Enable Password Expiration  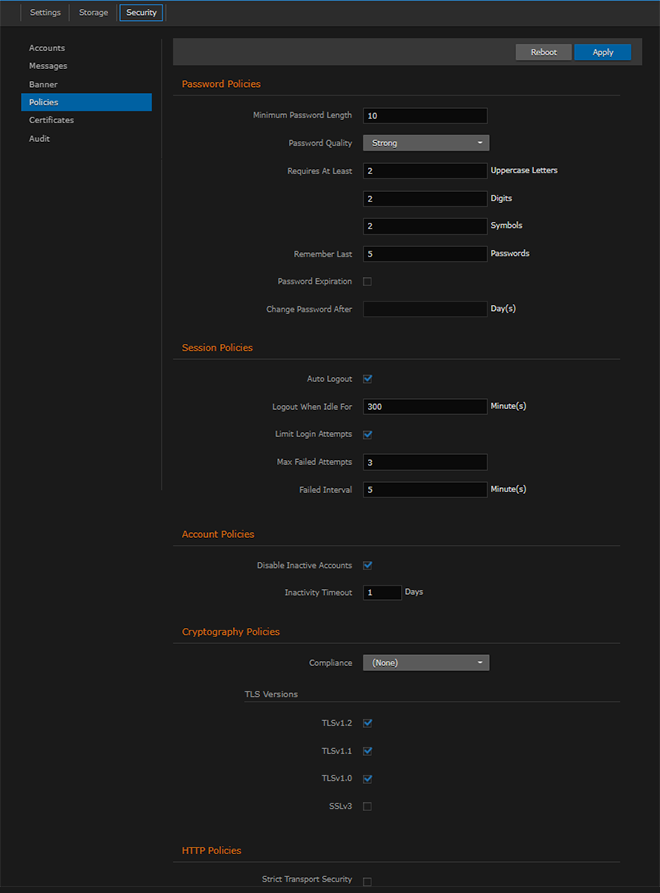click(367, 281)
